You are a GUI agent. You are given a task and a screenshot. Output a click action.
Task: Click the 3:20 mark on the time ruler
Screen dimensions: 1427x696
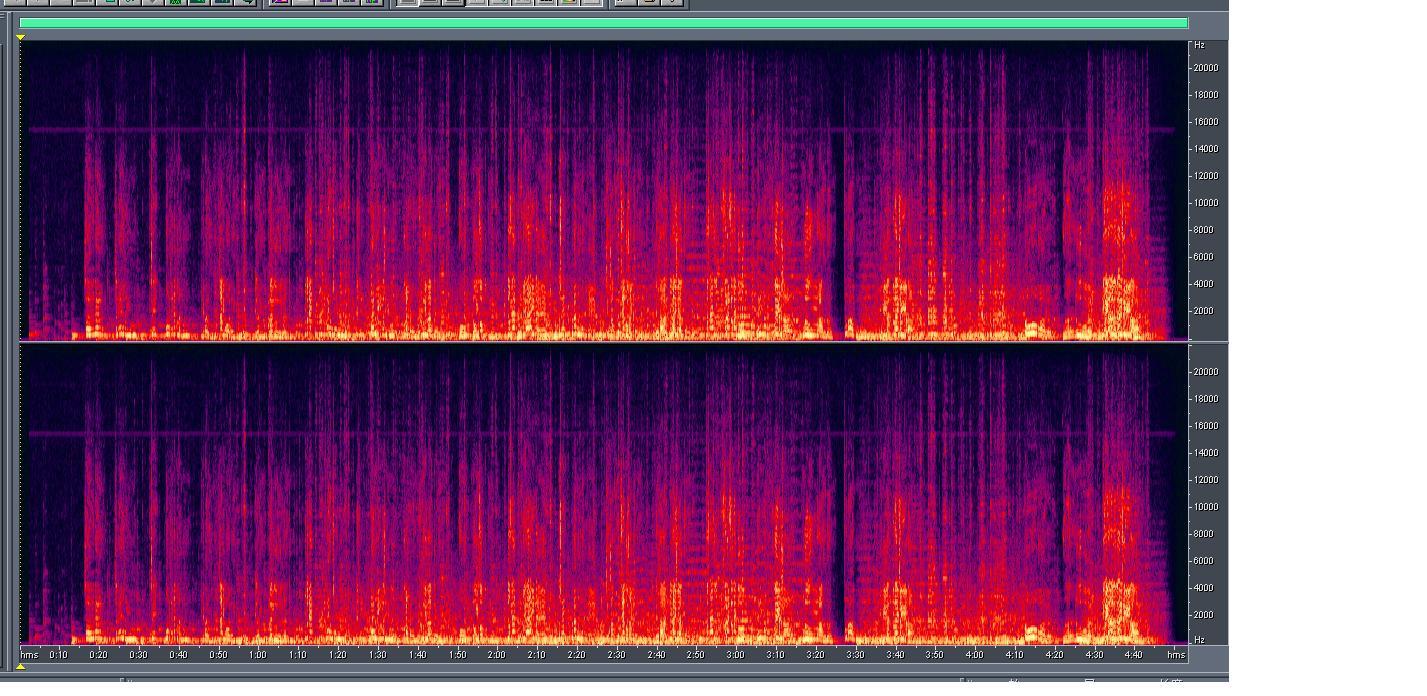pyautogui.click(x=815, y=655)
